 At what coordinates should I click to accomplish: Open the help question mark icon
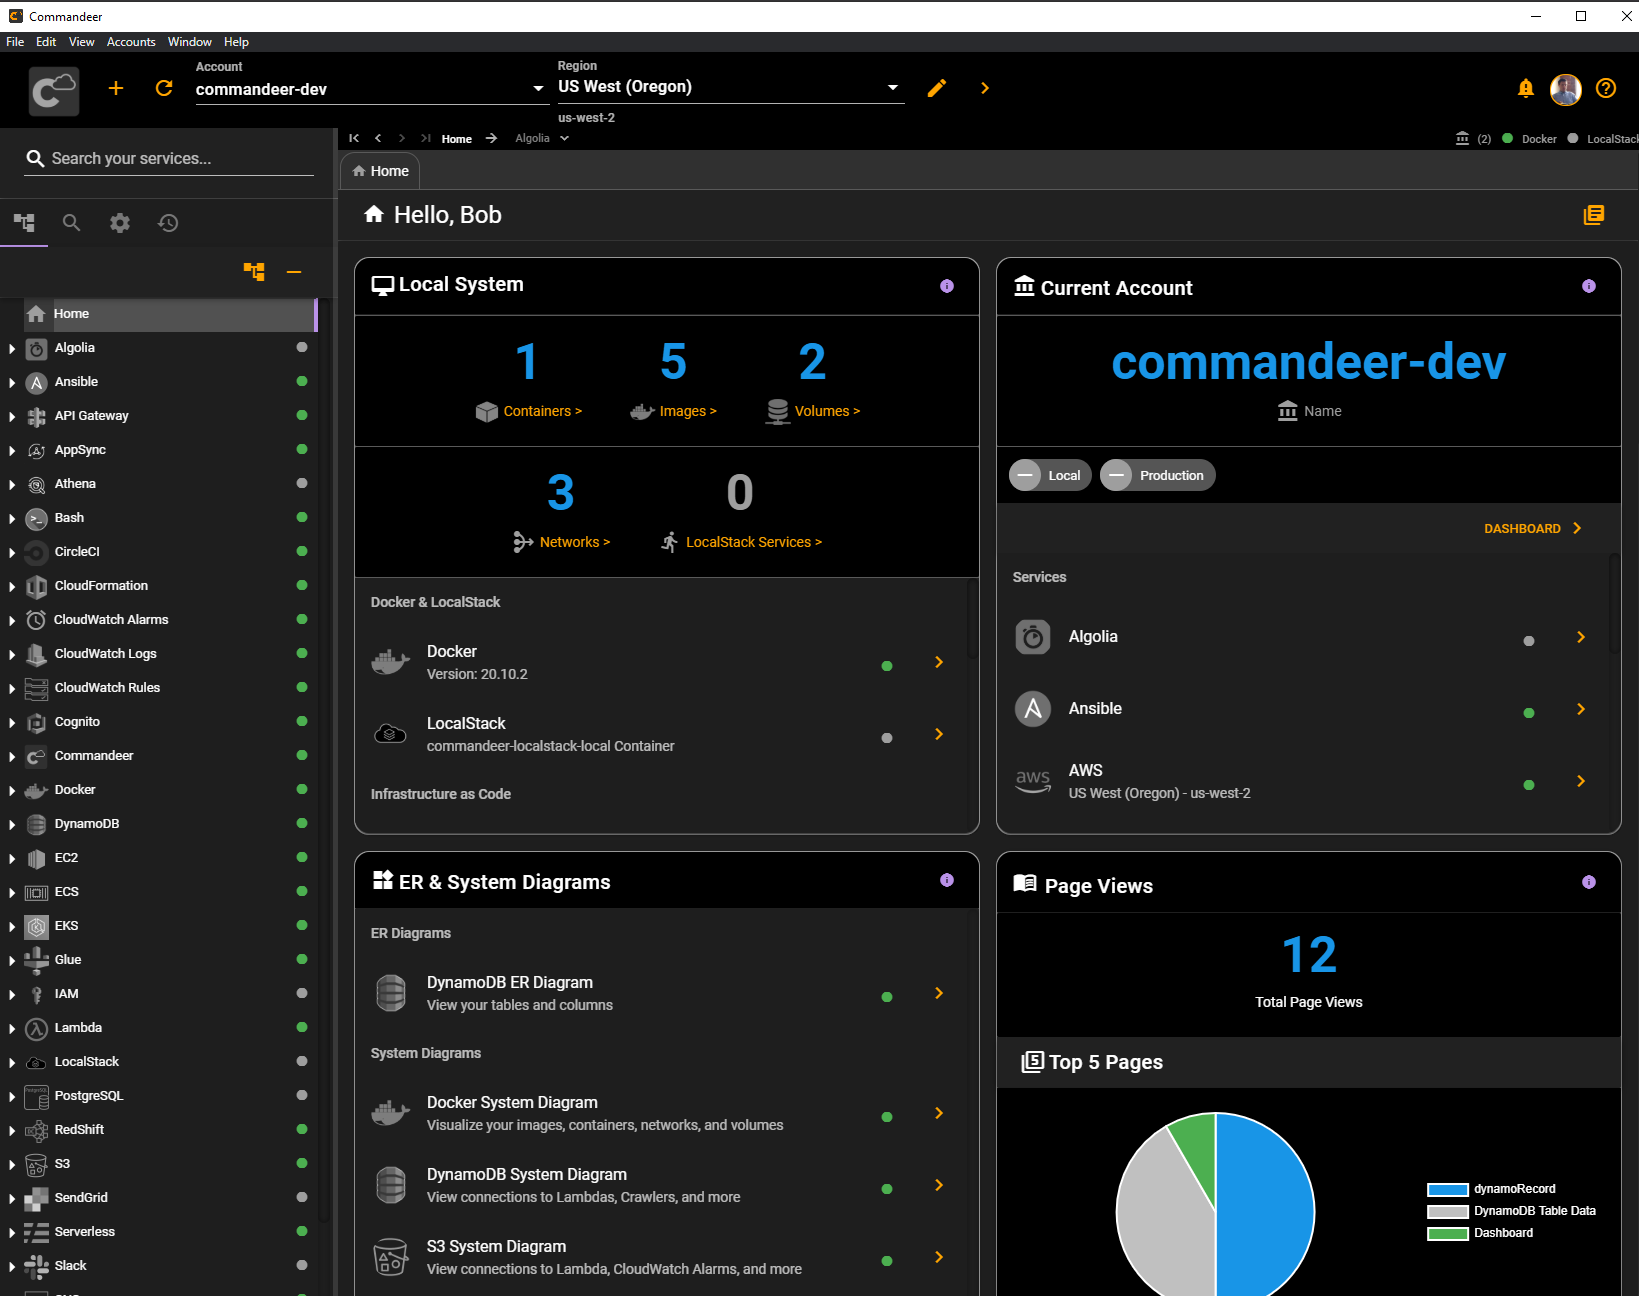pos(1606,88)
